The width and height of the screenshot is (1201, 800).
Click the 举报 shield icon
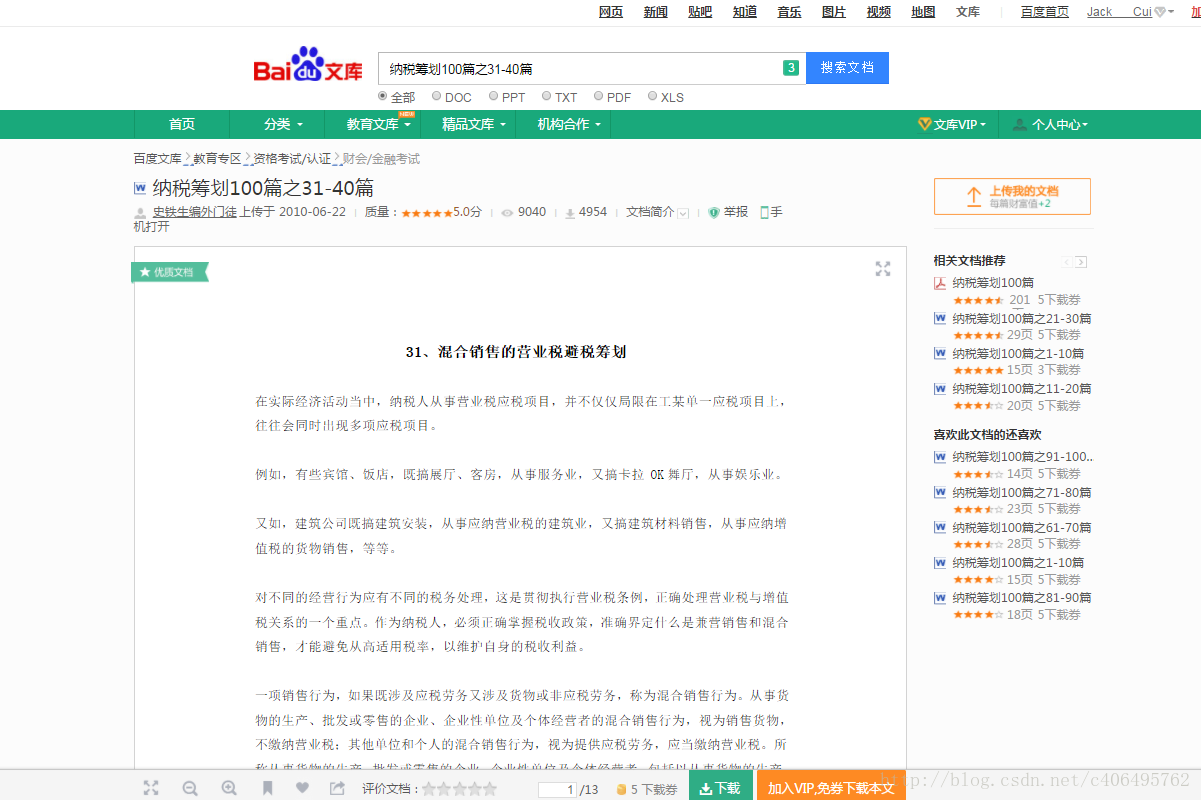click(714, 212)
